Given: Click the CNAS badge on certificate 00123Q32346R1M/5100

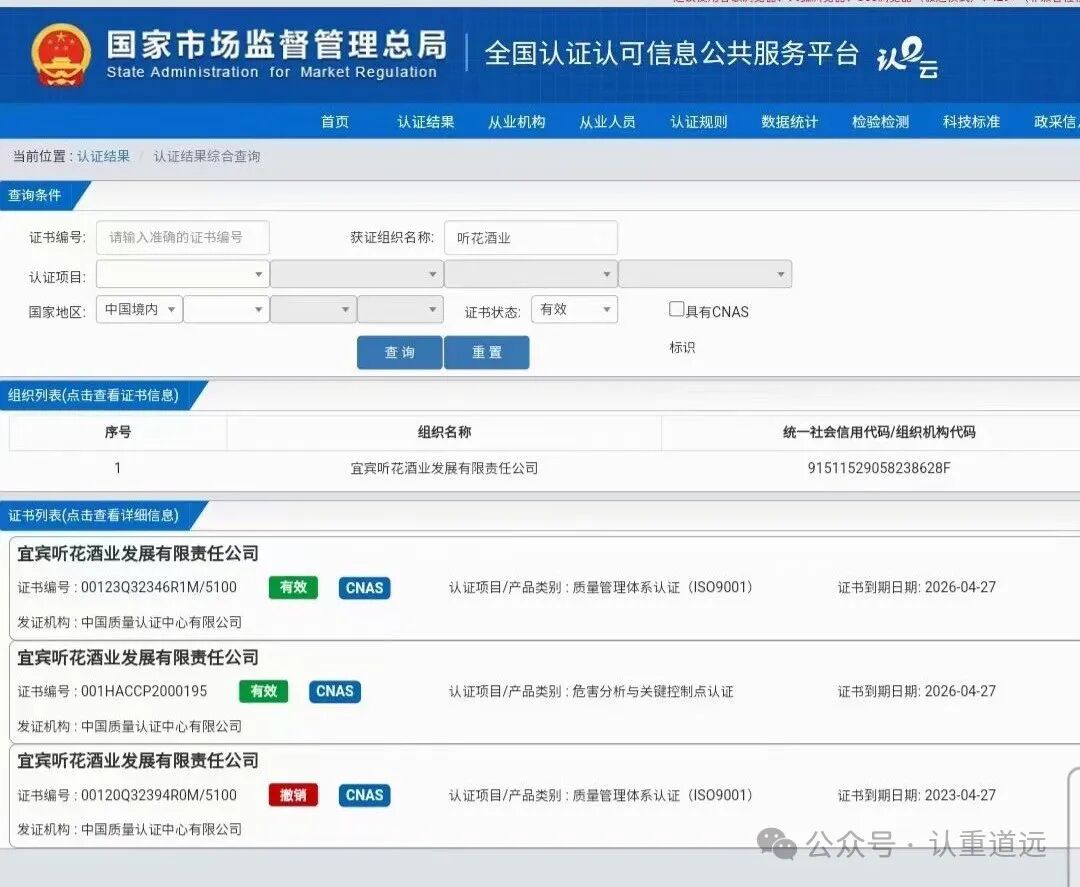Looking at the screenshot, I should [364, 588].
